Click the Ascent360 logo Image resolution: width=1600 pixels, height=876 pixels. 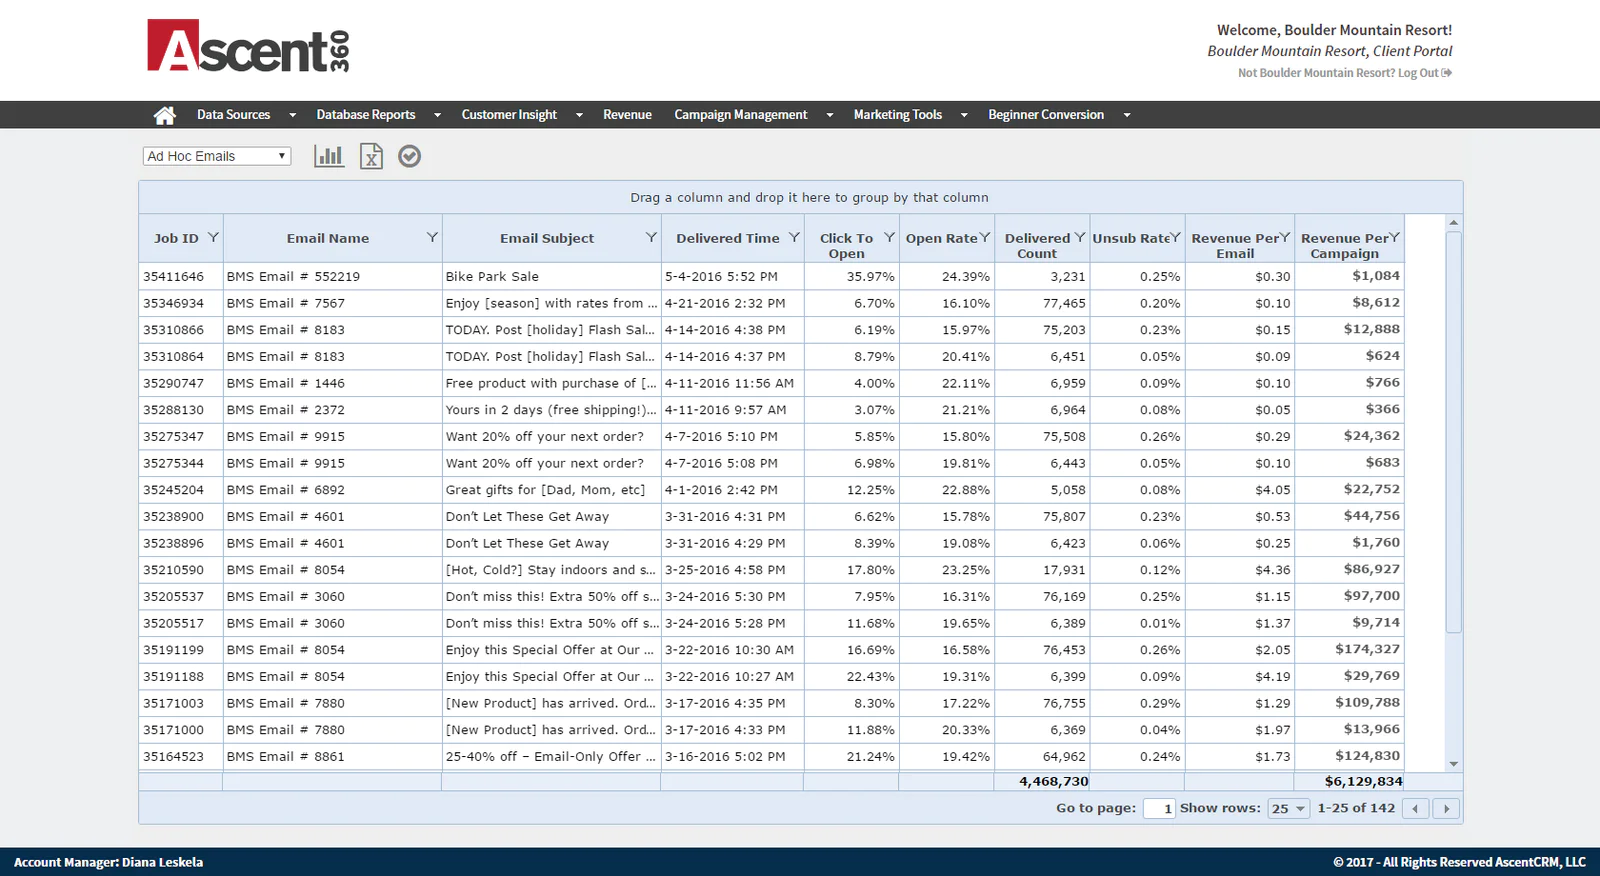(248, 46)
